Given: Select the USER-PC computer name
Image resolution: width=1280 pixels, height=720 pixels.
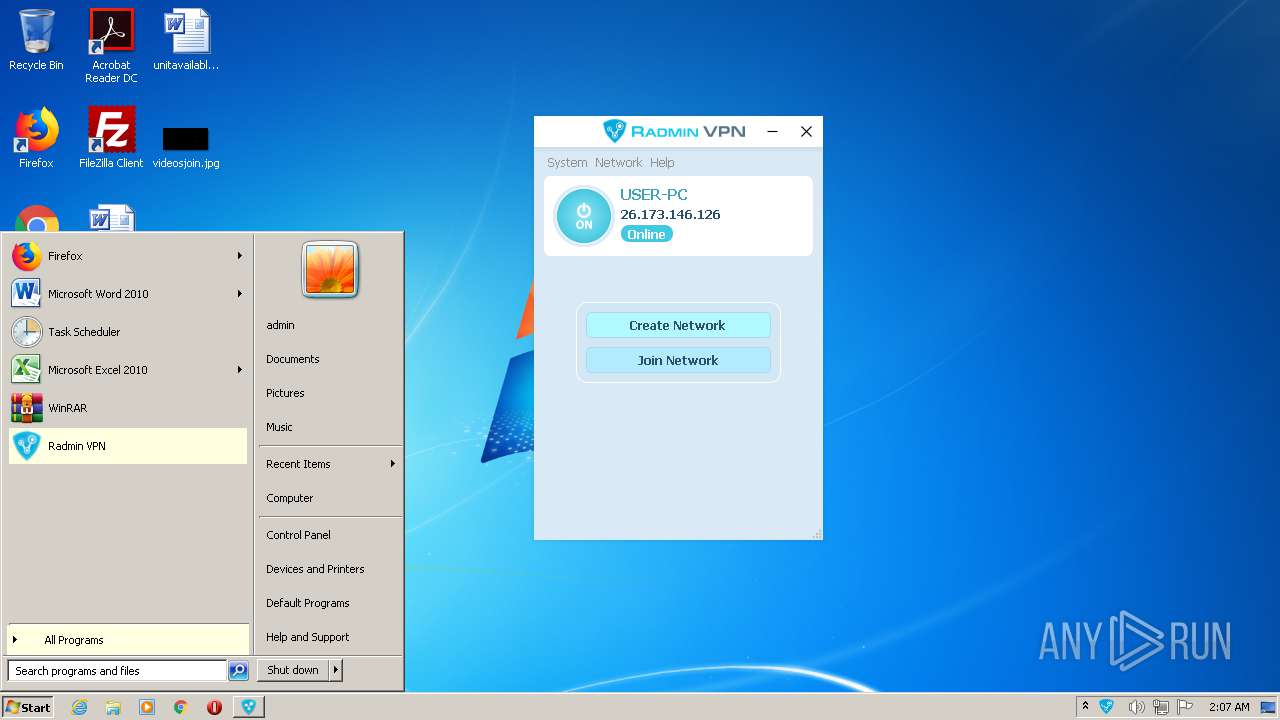Looking at the screenshot, I should (x=654, y=195).
